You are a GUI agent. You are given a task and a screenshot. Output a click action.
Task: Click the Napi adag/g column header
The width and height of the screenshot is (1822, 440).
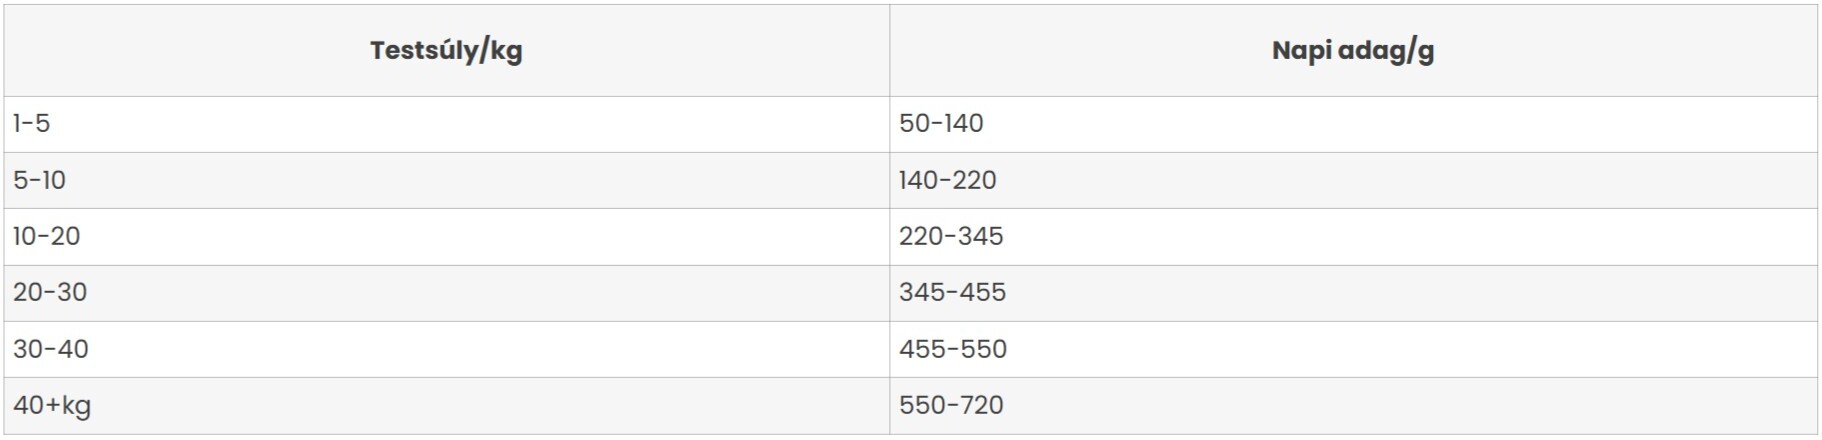[x=1353, y=50]
